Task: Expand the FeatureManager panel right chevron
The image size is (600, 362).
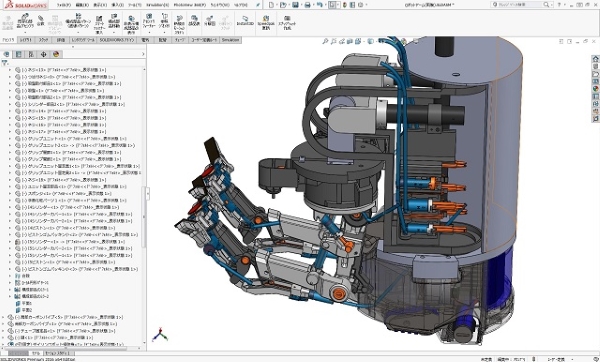Action: click(143, 54)
